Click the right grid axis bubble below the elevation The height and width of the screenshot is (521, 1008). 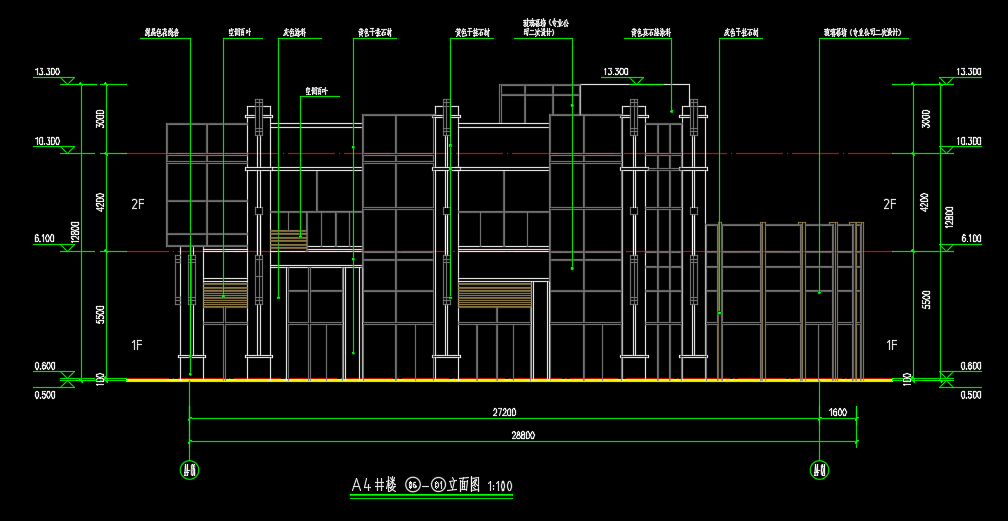818,469
